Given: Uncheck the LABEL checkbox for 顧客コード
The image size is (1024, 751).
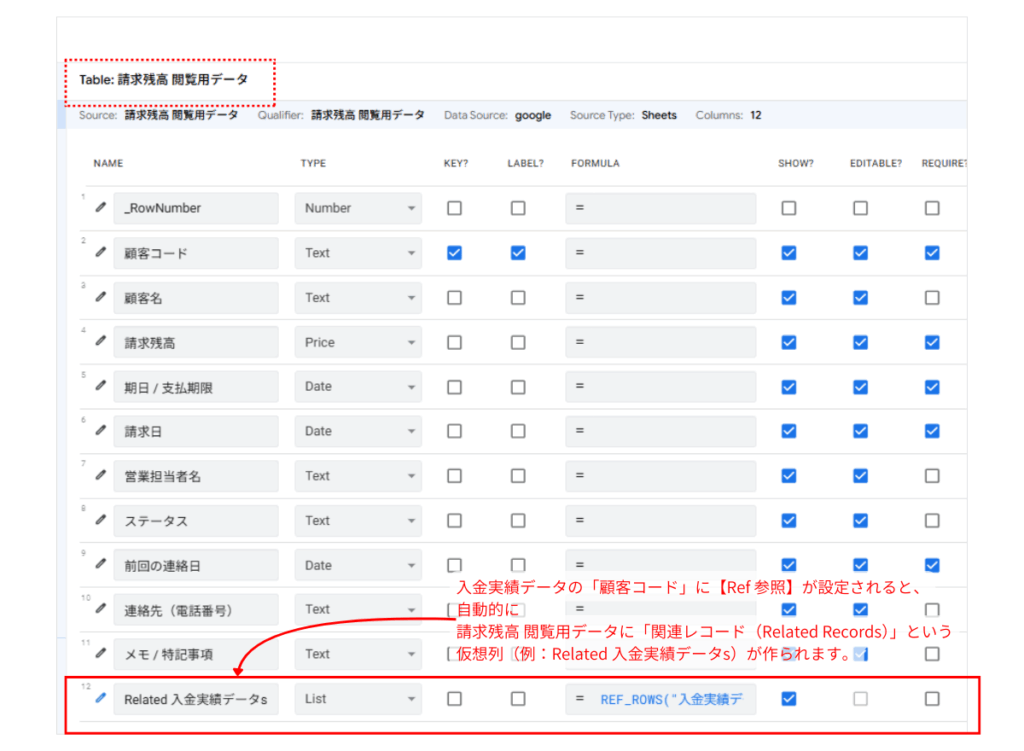Looking at the screenshot, I should 518,253.
